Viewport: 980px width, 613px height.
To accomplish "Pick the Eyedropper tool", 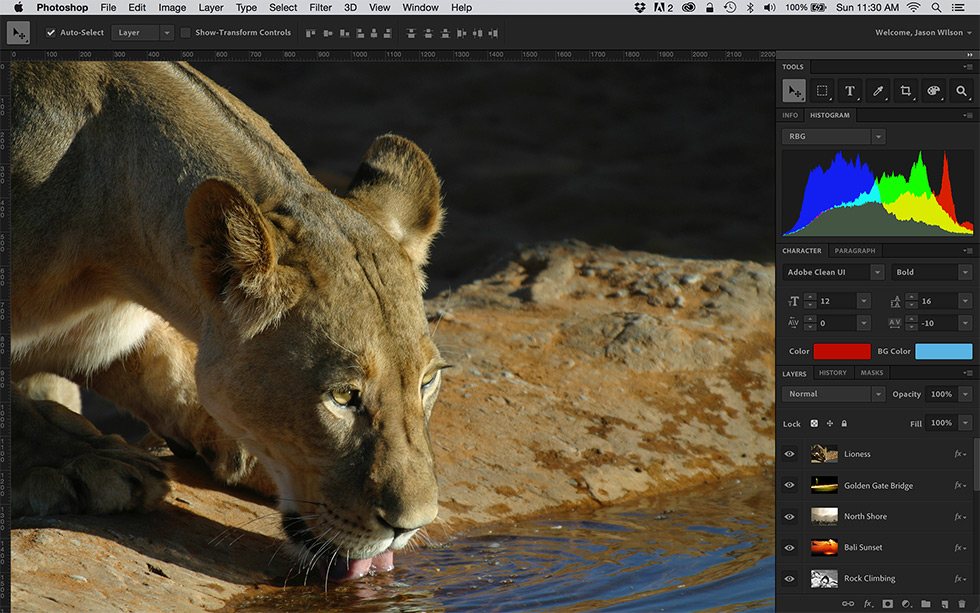I will pos(878,91).
